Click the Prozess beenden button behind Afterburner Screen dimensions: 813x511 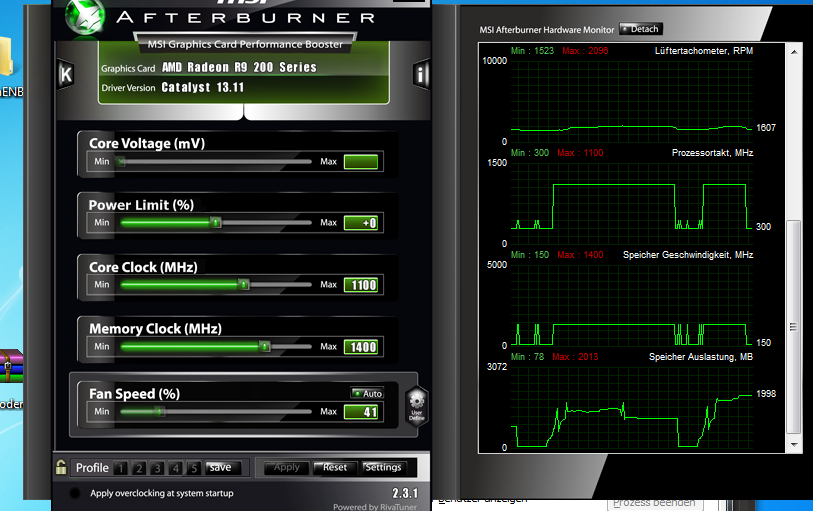[x=654, y=504]
